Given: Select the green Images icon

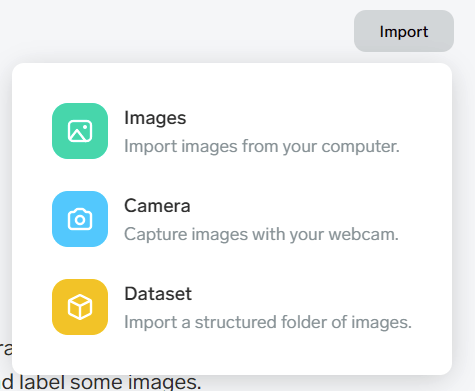Looking at the screenshot, I should click(80, 131).
